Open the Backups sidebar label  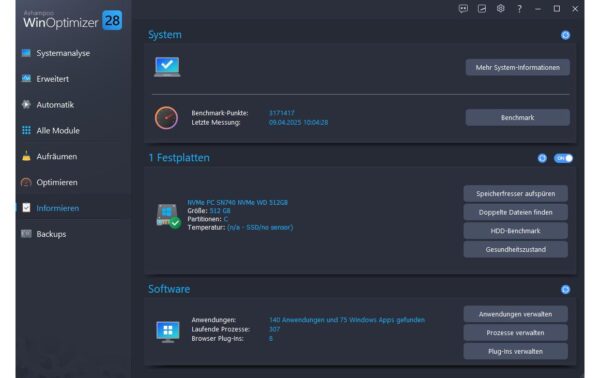point(51,234)
